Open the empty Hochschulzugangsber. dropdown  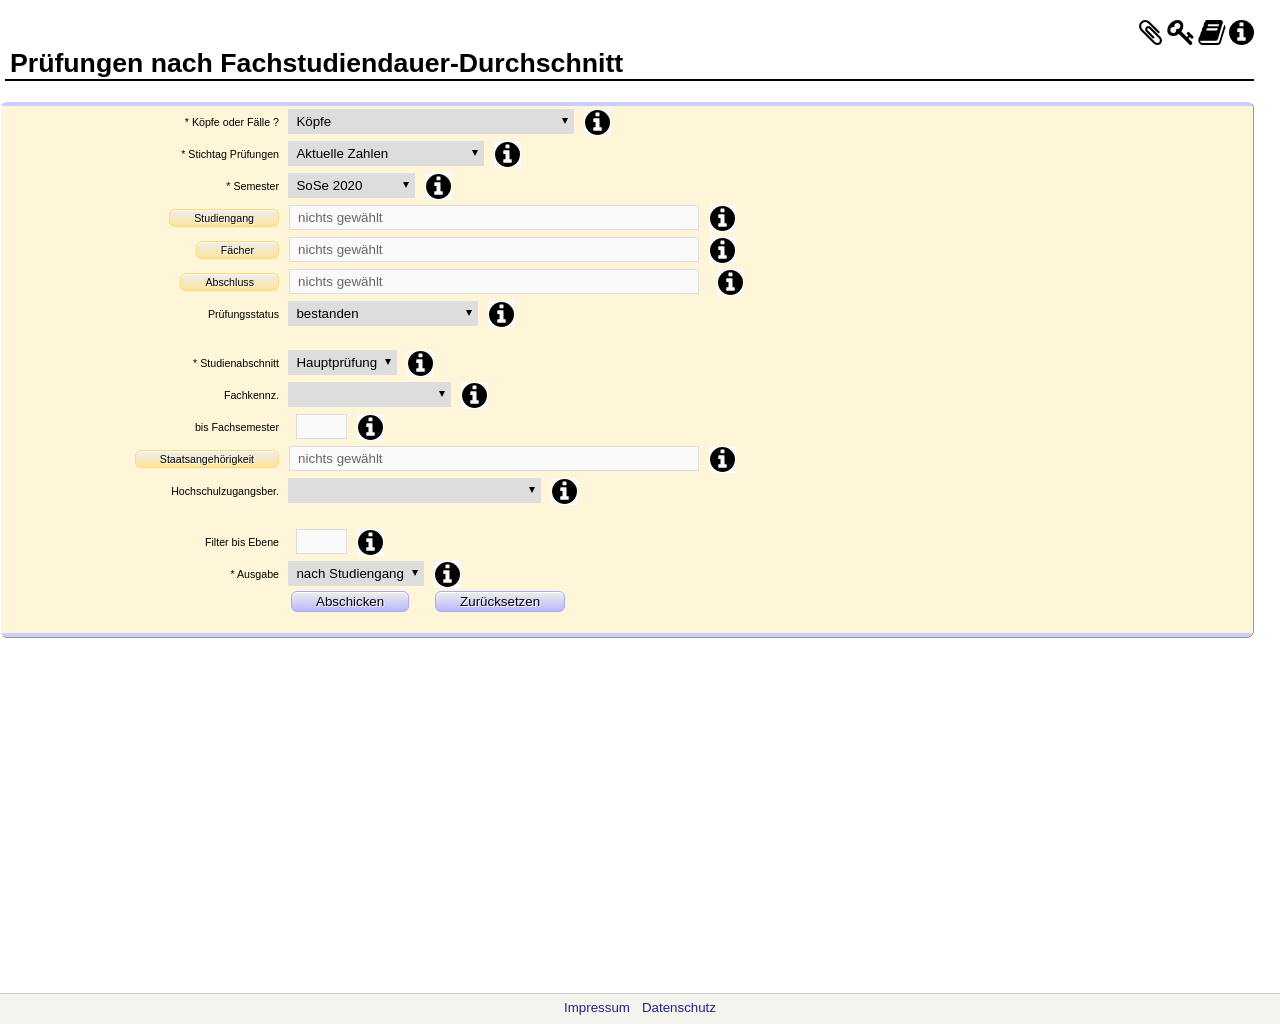(414, 490)
